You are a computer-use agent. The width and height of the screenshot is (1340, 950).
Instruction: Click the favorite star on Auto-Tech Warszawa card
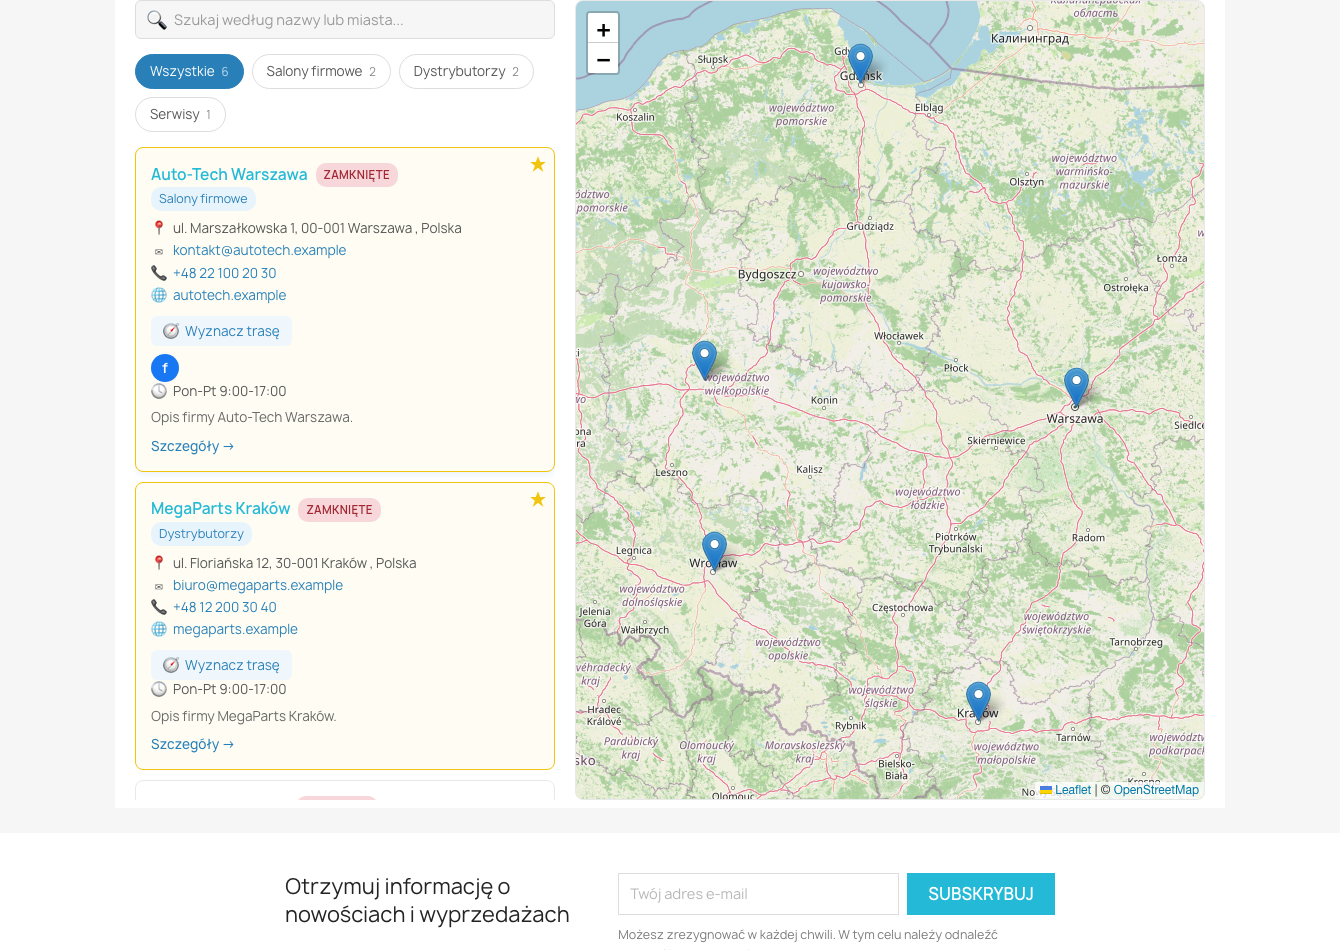[x=538, y=164]
